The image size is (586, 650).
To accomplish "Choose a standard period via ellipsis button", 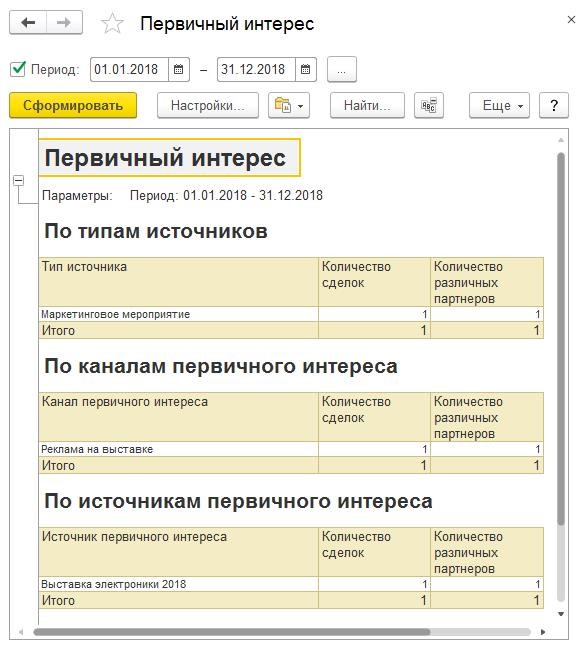I will [x=341, y=69].
